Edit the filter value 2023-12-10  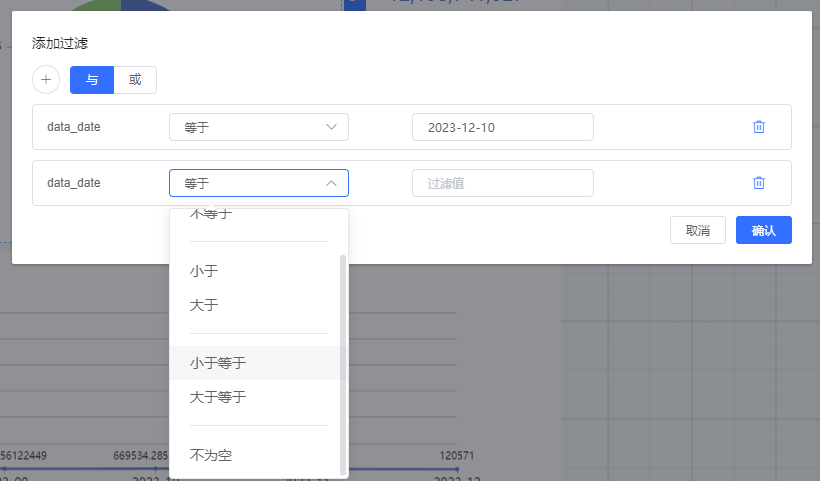(x=503, y=127)
